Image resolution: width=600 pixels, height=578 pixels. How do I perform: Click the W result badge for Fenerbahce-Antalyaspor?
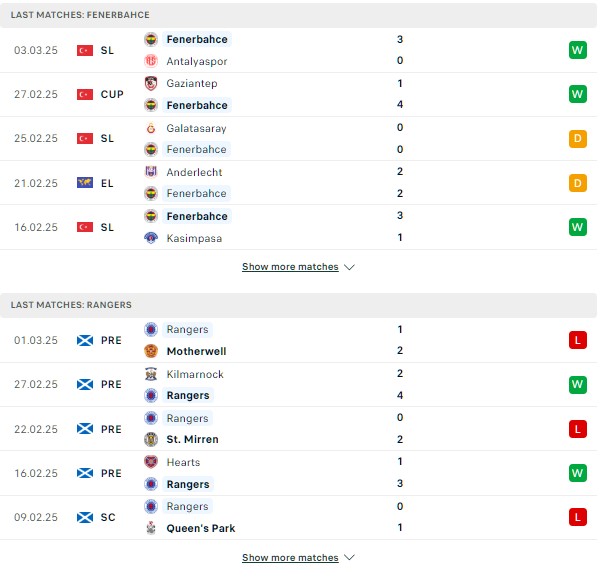coord(577,50)
